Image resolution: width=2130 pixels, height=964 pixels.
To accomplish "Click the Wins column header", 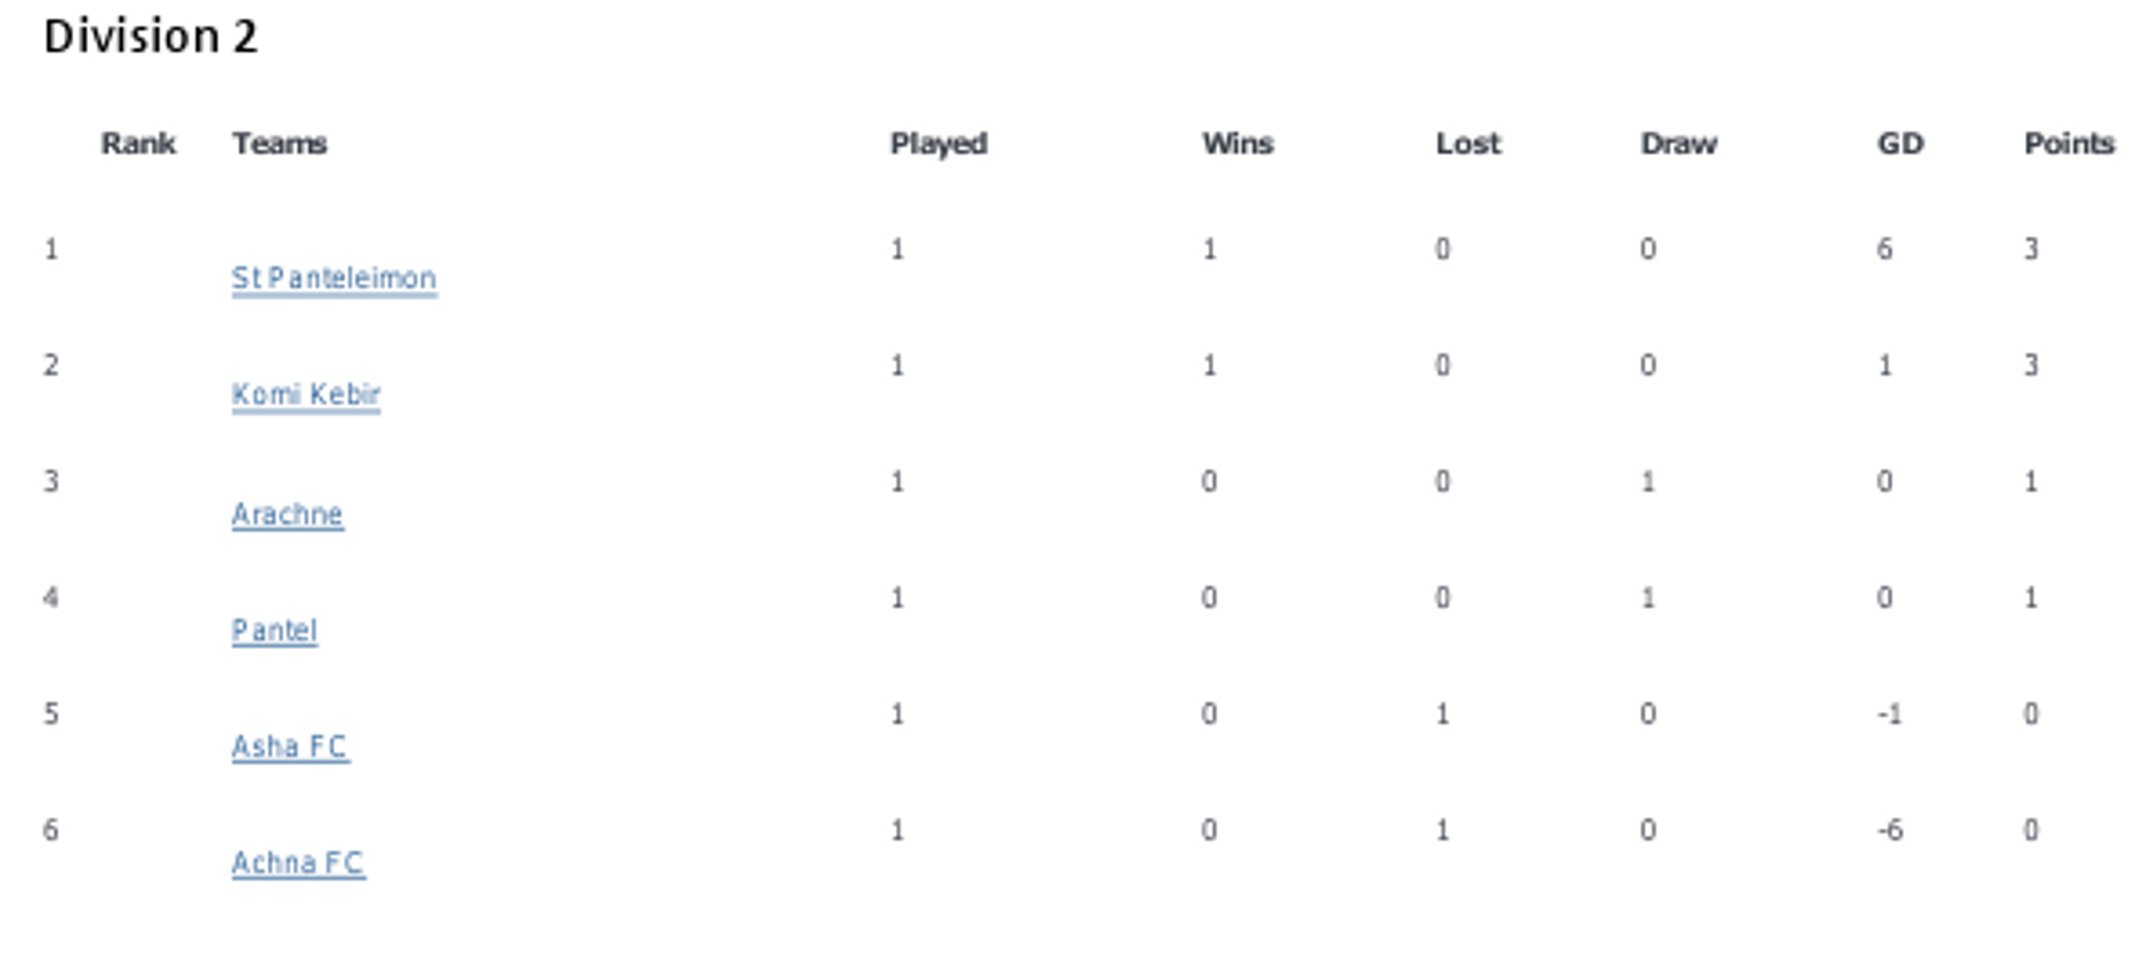I will coord(1237,144).
